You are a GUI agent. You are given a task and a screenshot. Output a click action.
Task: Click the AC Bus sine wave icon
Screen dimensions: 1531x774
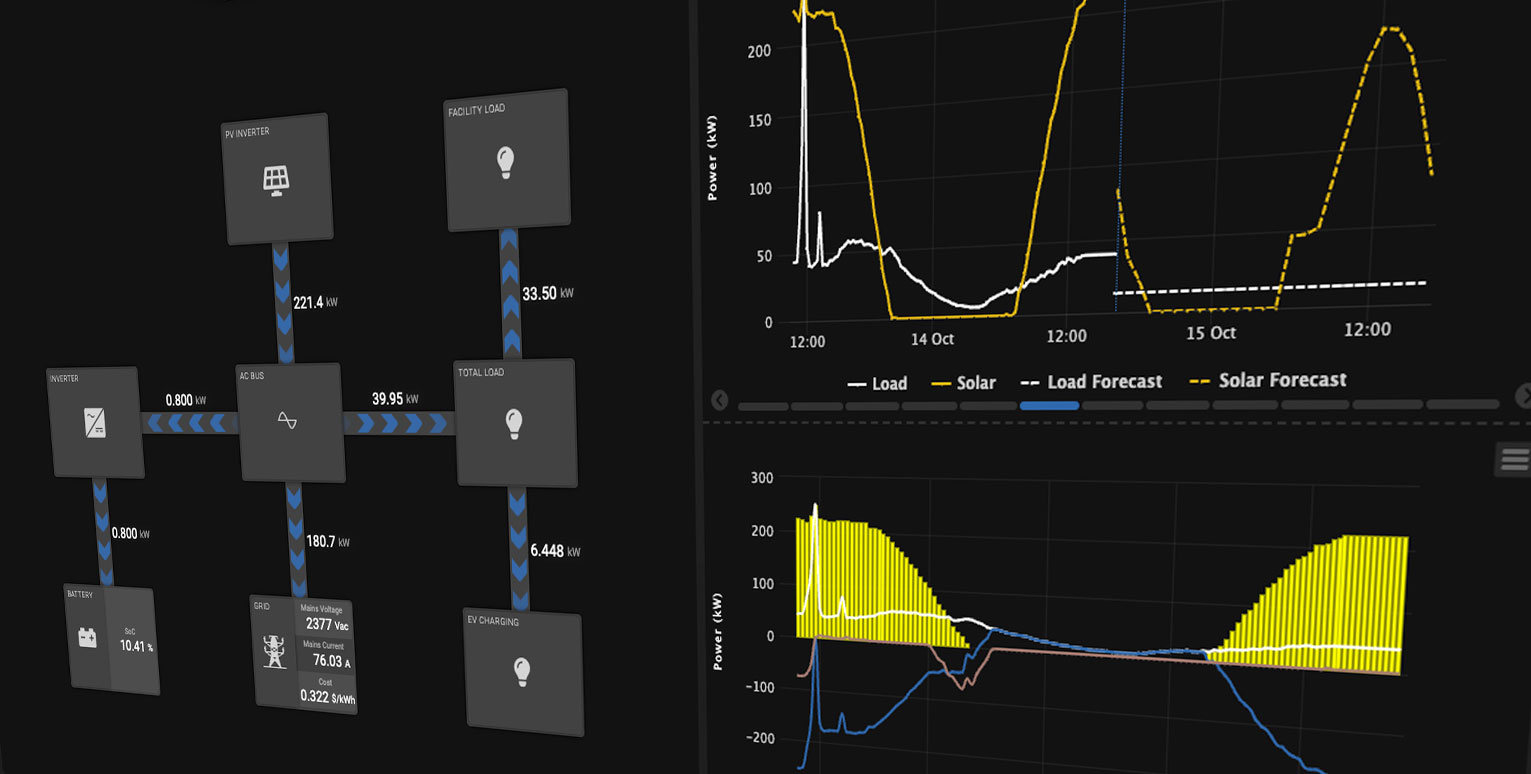click(x=287, y=420)
